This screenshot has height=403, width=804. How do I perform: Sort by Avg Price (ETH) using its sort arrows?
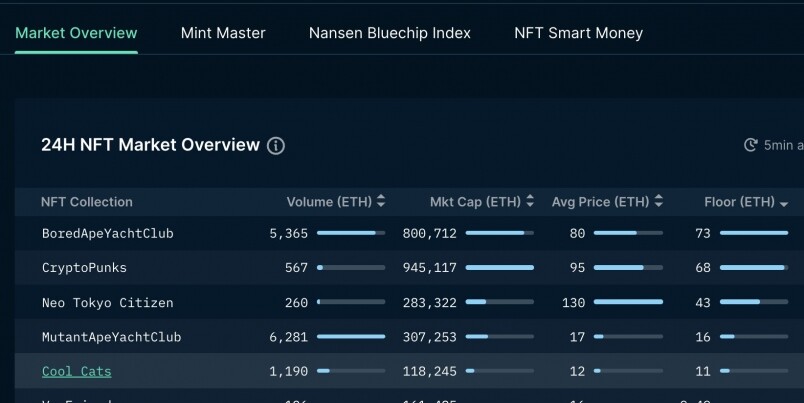[659, 201]
